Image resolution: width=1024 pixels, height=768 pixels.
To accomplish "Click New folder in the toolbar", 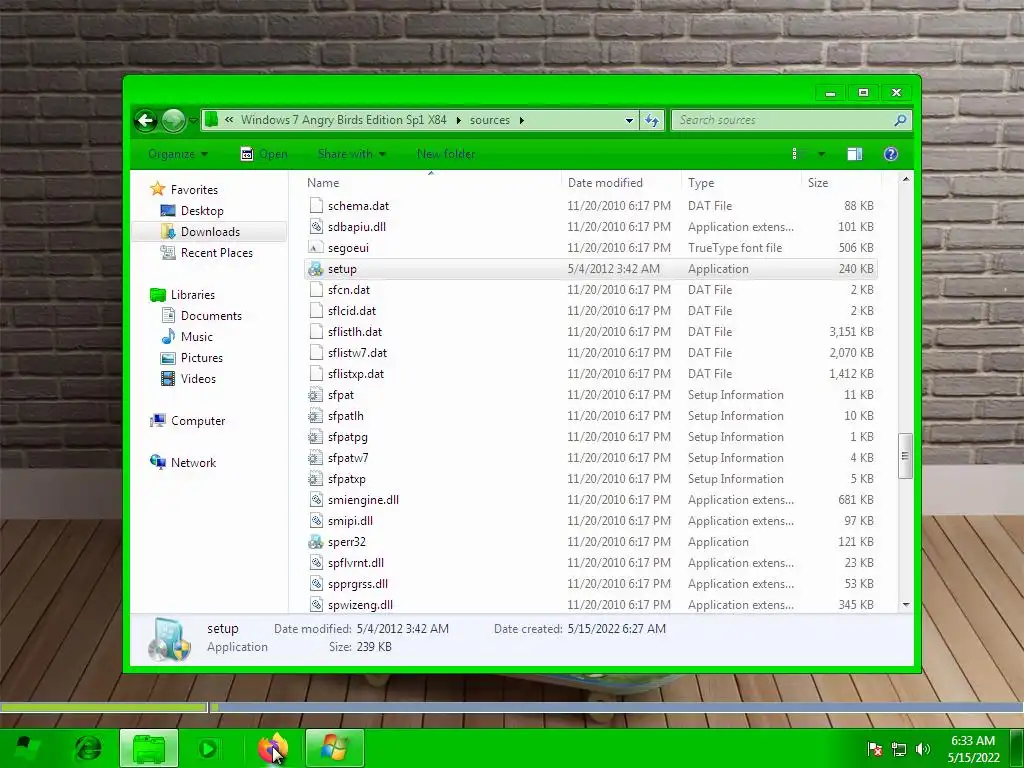I will click(x=446, y=154).
